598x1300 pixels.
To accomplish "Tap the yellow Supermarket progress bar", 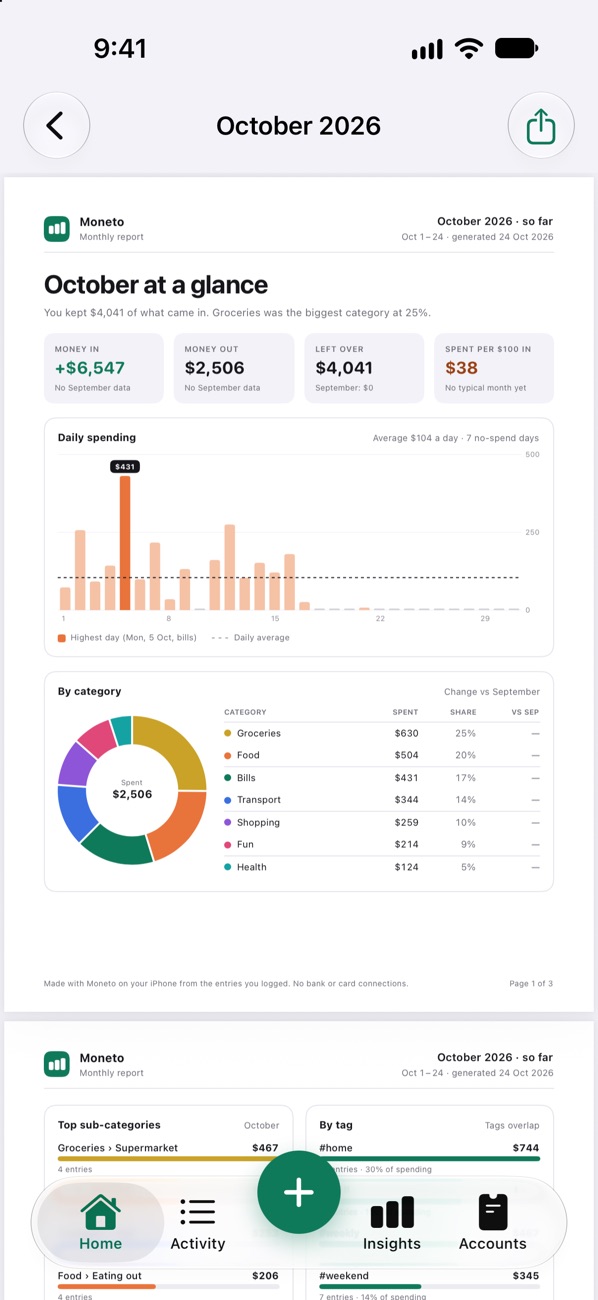I will point(168,1159).
